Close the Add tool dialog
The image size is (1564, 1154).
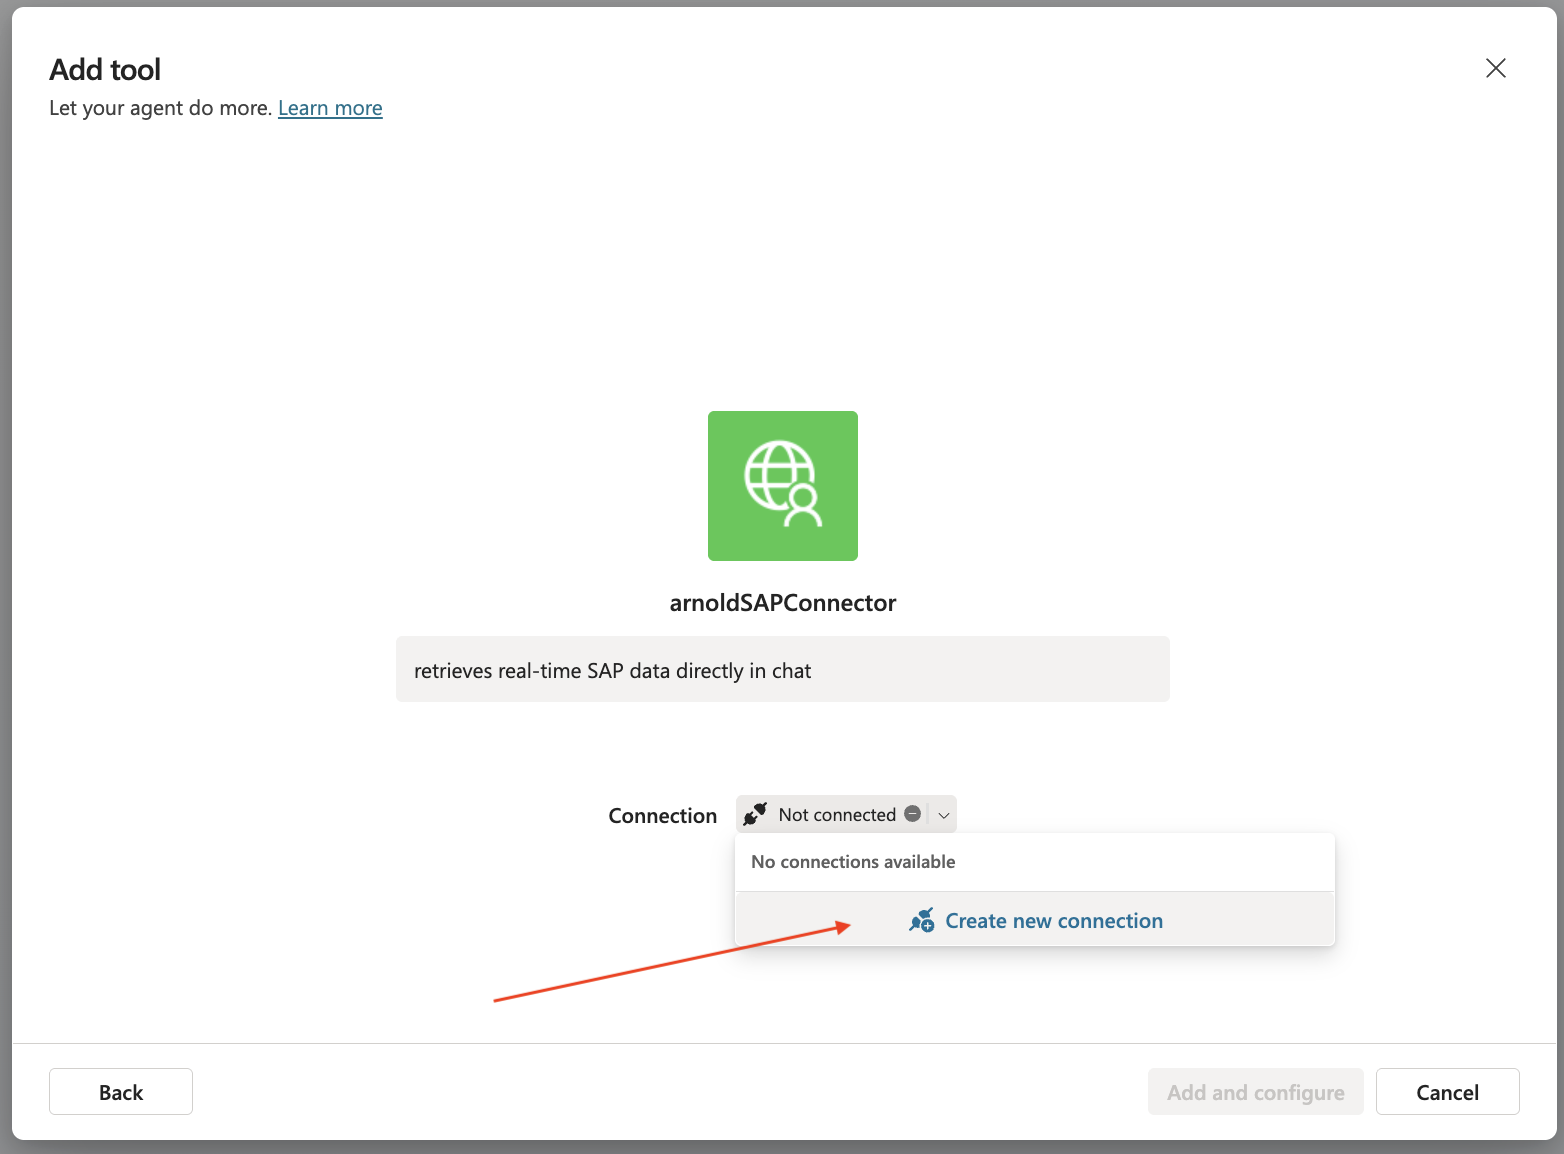[1496, 68]
